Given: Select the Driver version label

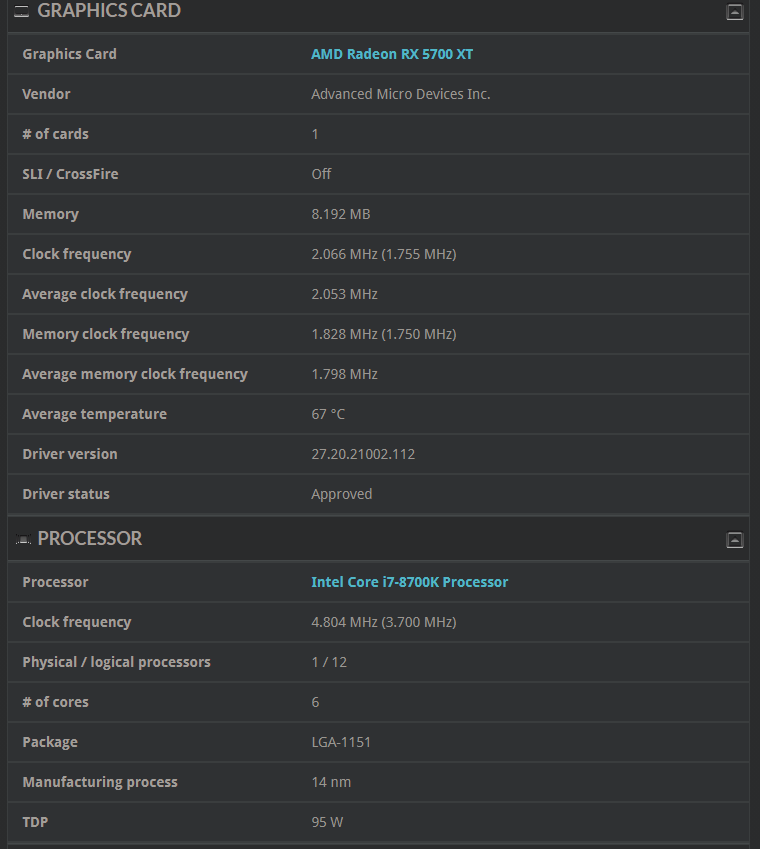Looking at the screenshot, I should pyautogui.click(x=70, y=455).
